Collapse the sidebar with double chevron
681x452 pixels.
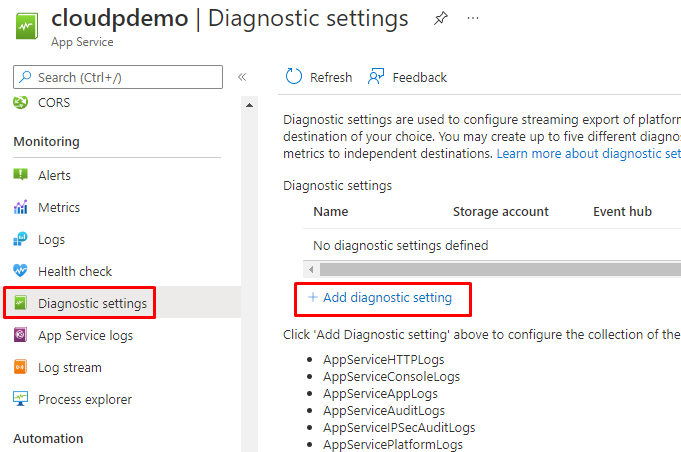coord(242,77)
